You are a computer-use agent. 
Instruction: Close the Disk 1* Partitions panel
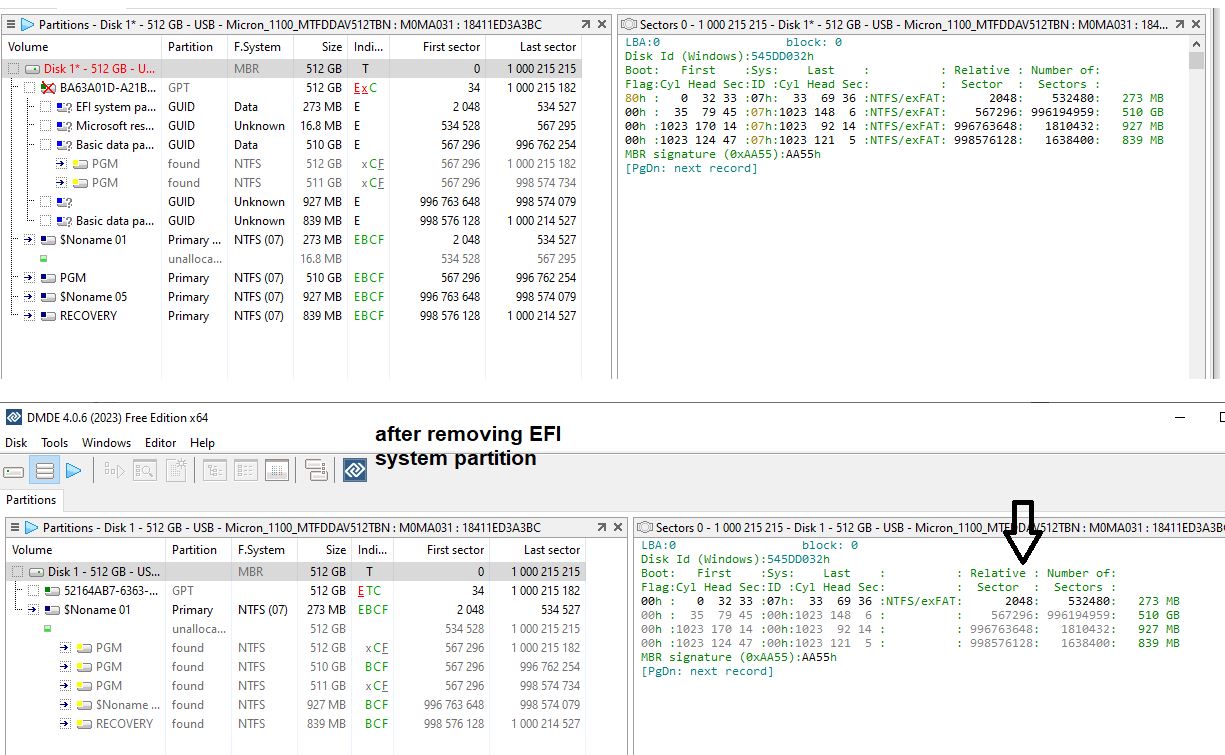tap(601, 24)
